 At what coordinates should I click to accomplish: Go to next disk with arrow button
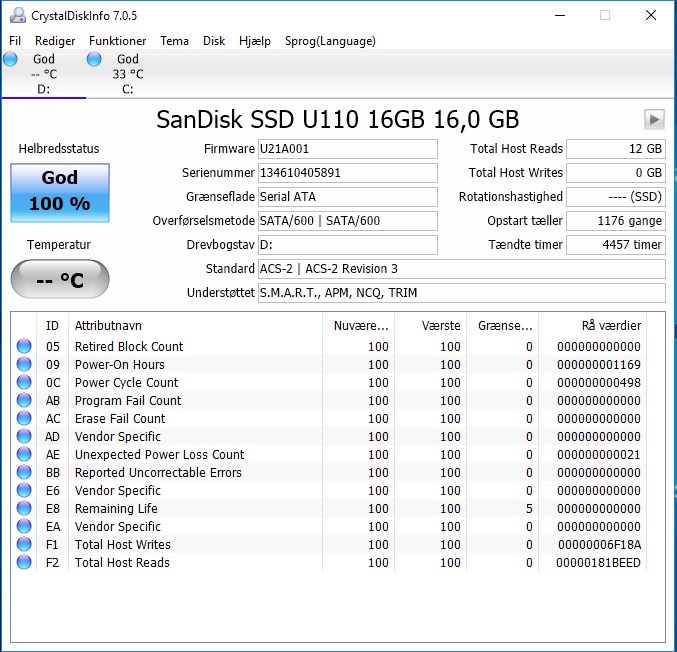pos(654,119)
